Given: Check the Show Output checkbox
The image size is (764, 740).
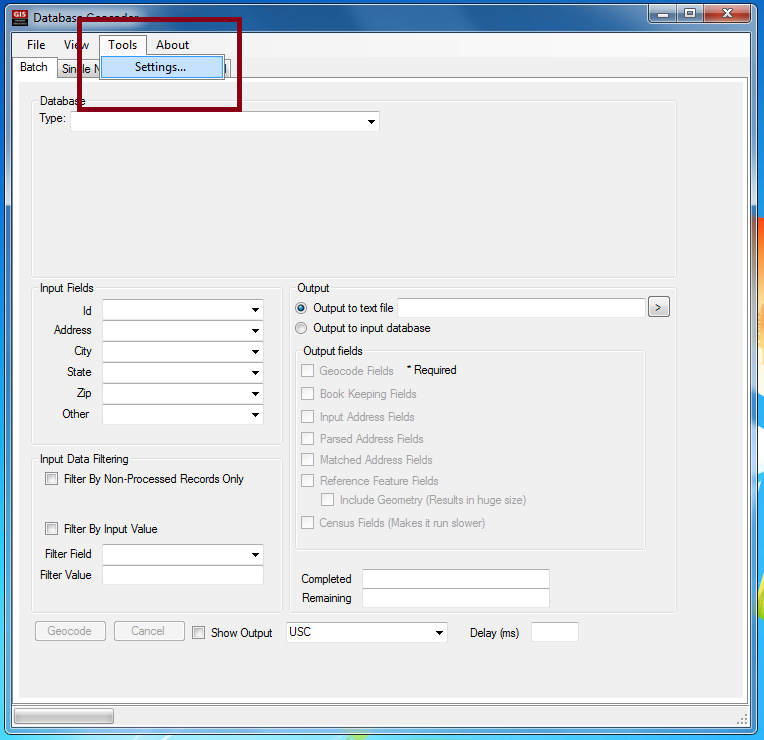Looking at the screenshot, I should coord(199,633).
